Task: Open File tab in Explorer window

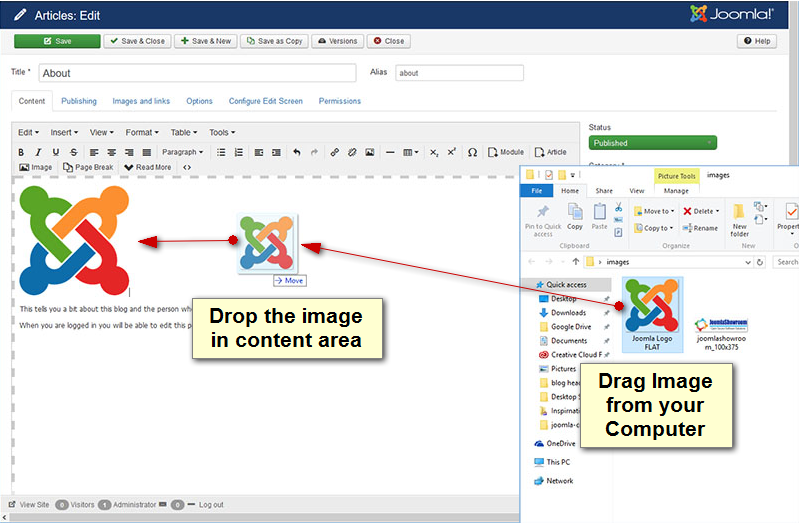Action: click(536, 191)
